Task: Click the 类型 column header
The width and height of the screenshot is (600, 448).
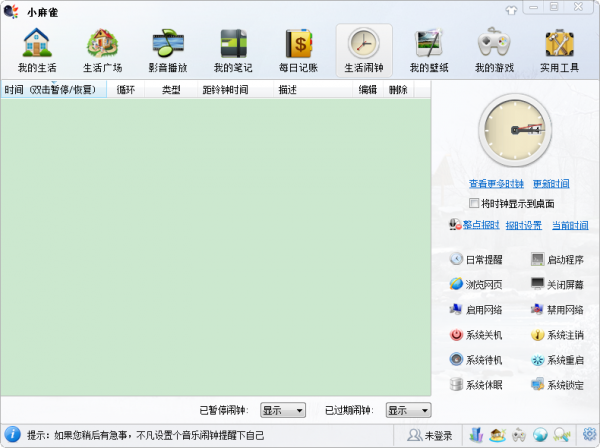Action: coord(171,90)
